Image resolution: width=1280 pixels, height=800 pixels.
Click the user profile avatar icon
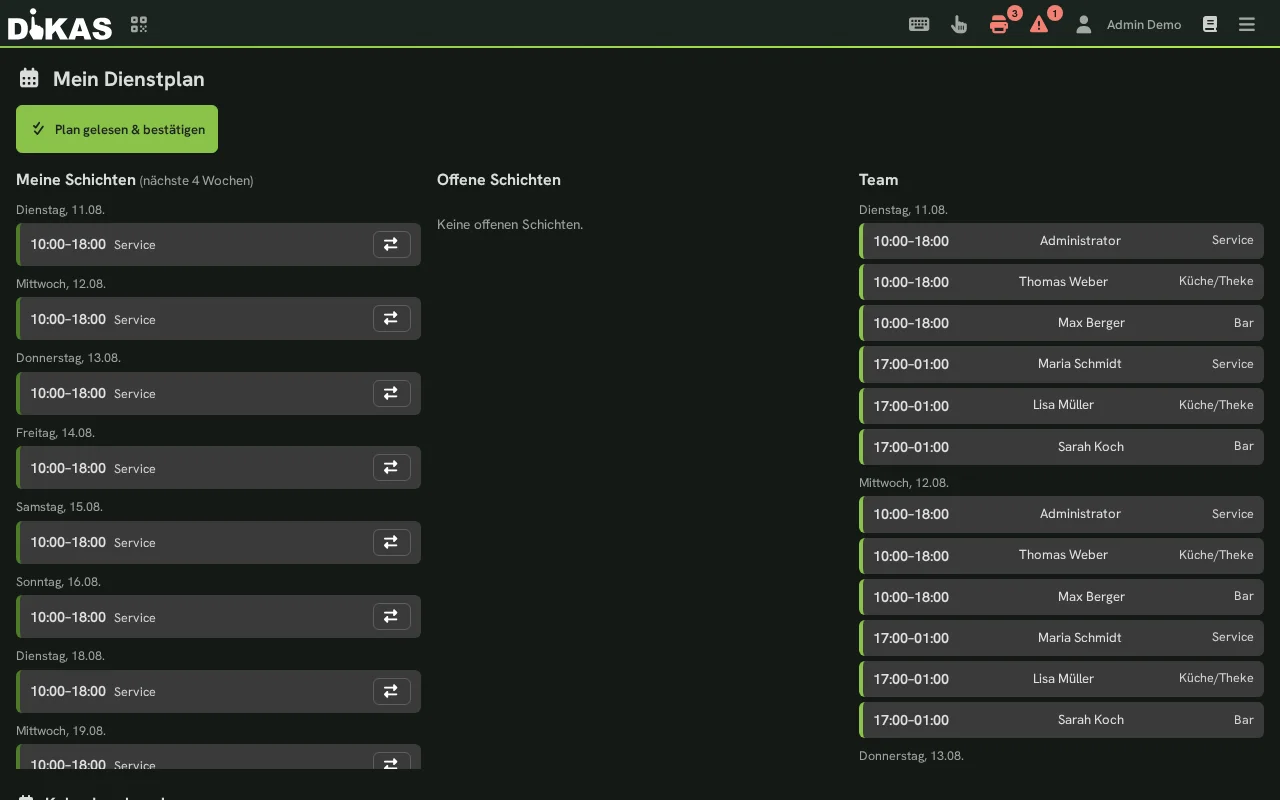point(1083,25)
